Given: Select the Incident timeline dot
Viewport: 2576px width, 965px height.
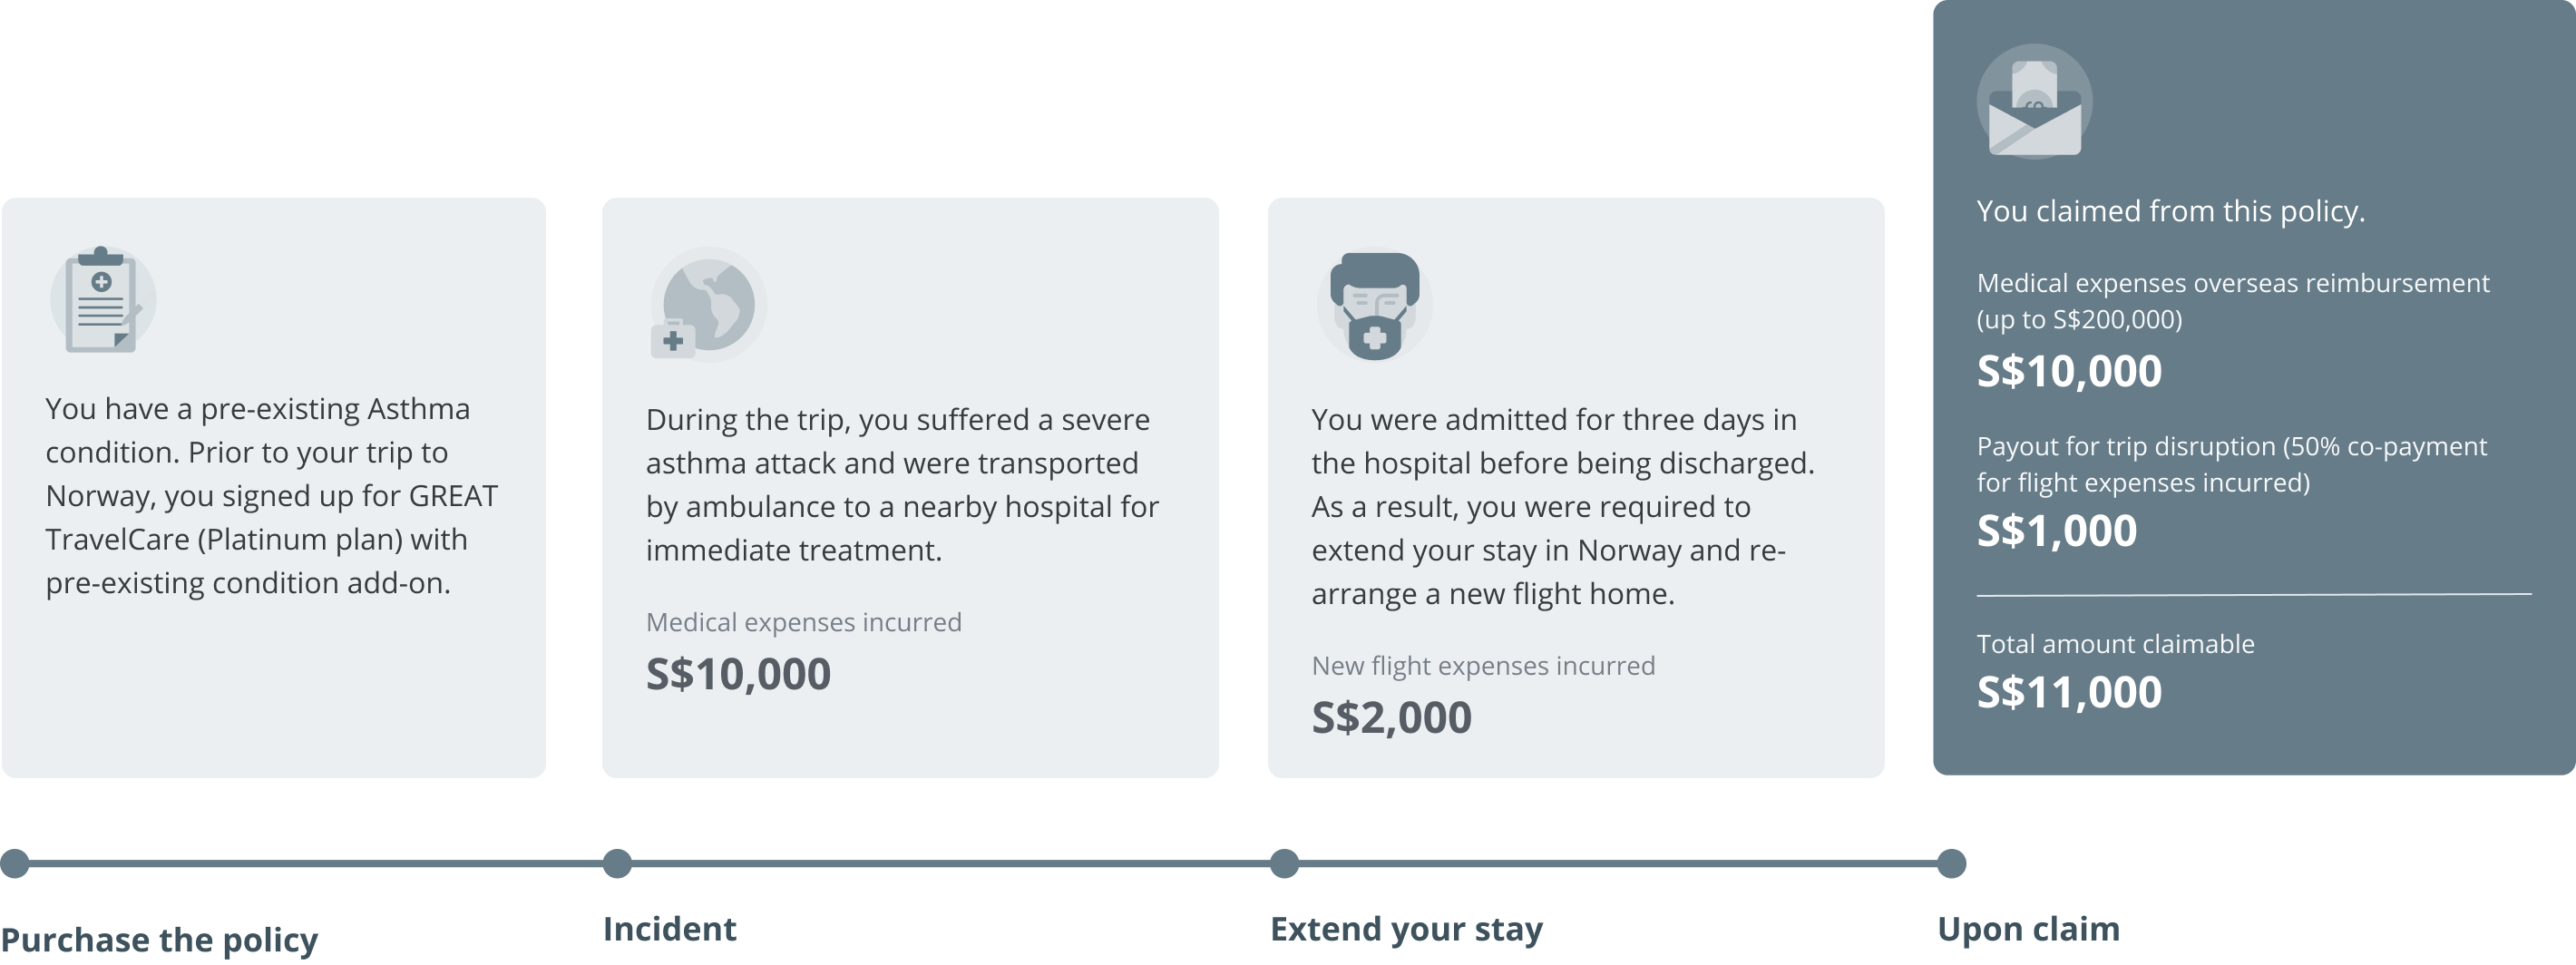Looking at the screenshot, I should [618, 863].
